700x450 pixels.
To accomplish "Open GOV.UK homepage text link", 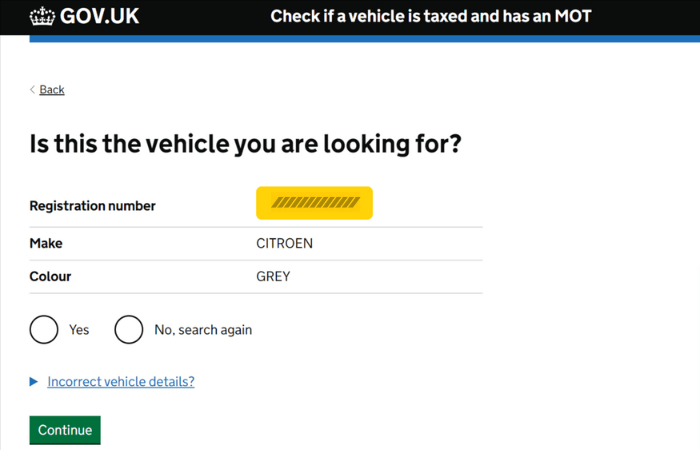I will [99, 16].
